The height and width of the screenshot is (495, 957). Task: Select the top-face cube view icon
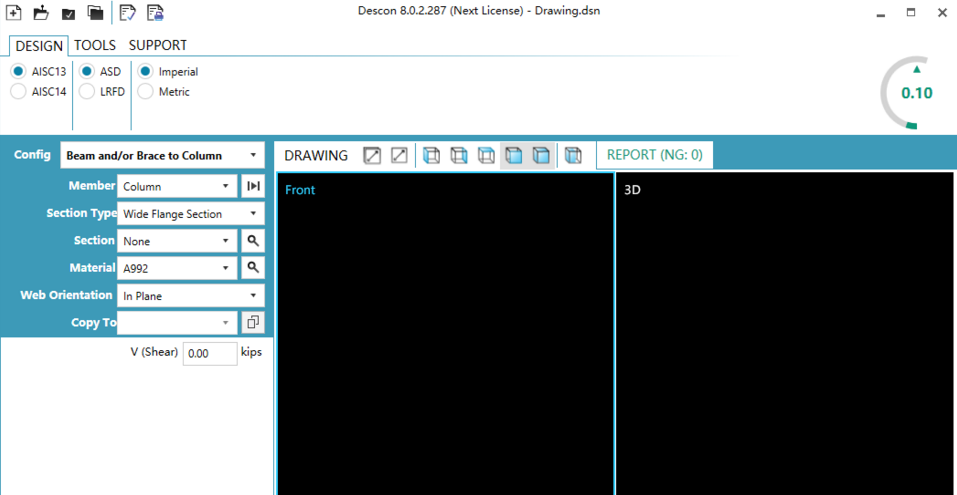tap(486, 156)
